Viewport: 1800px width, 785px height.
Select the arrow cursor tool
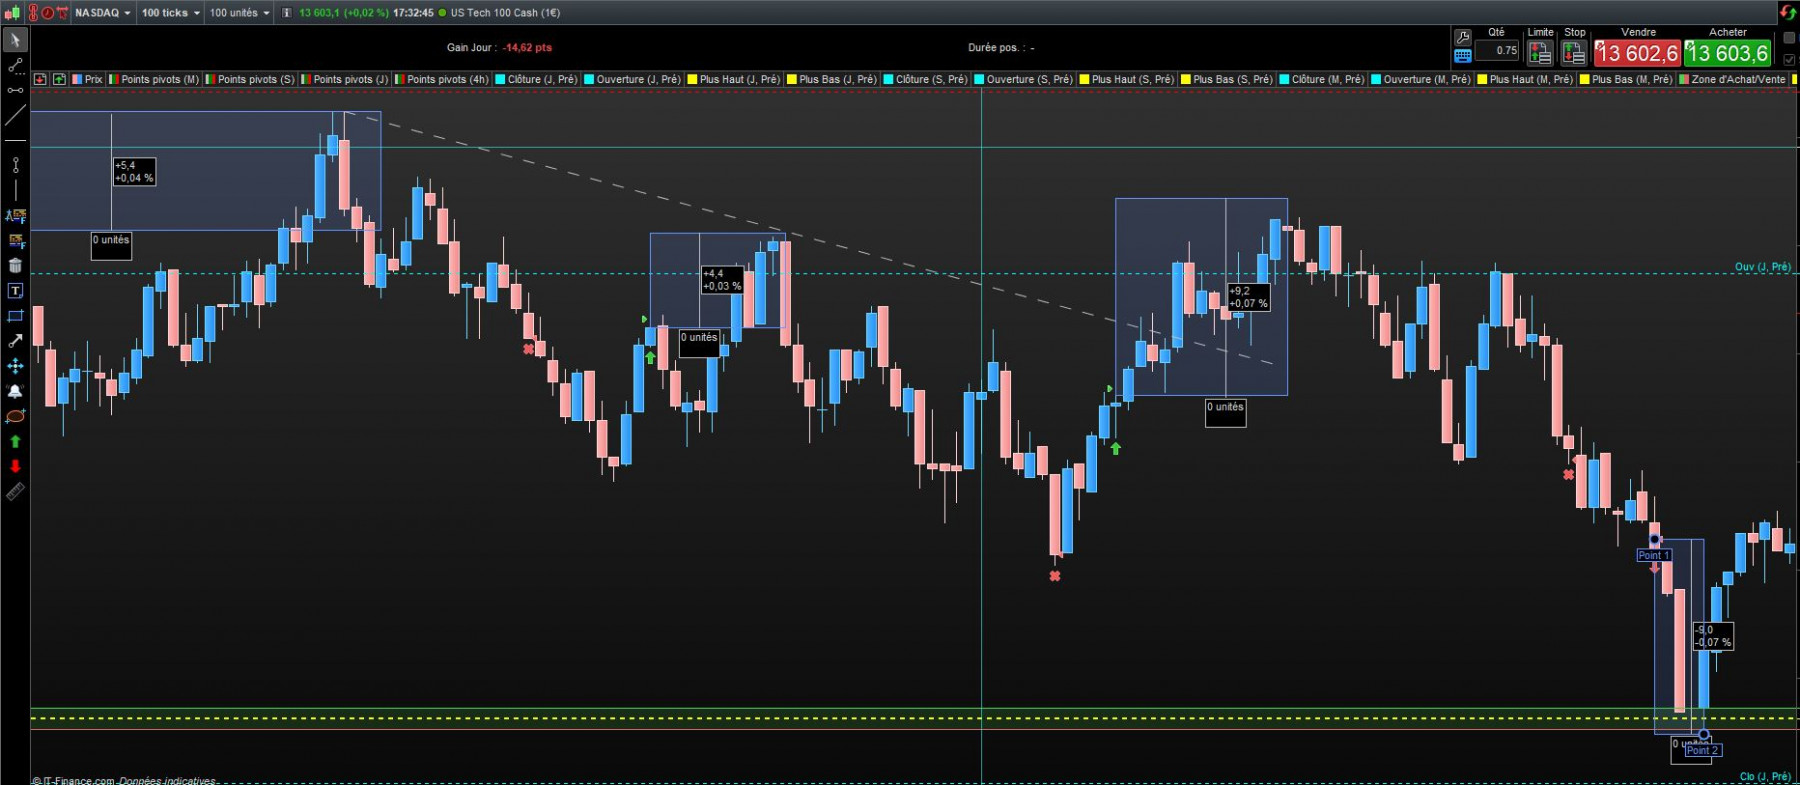tap(15, 40)
